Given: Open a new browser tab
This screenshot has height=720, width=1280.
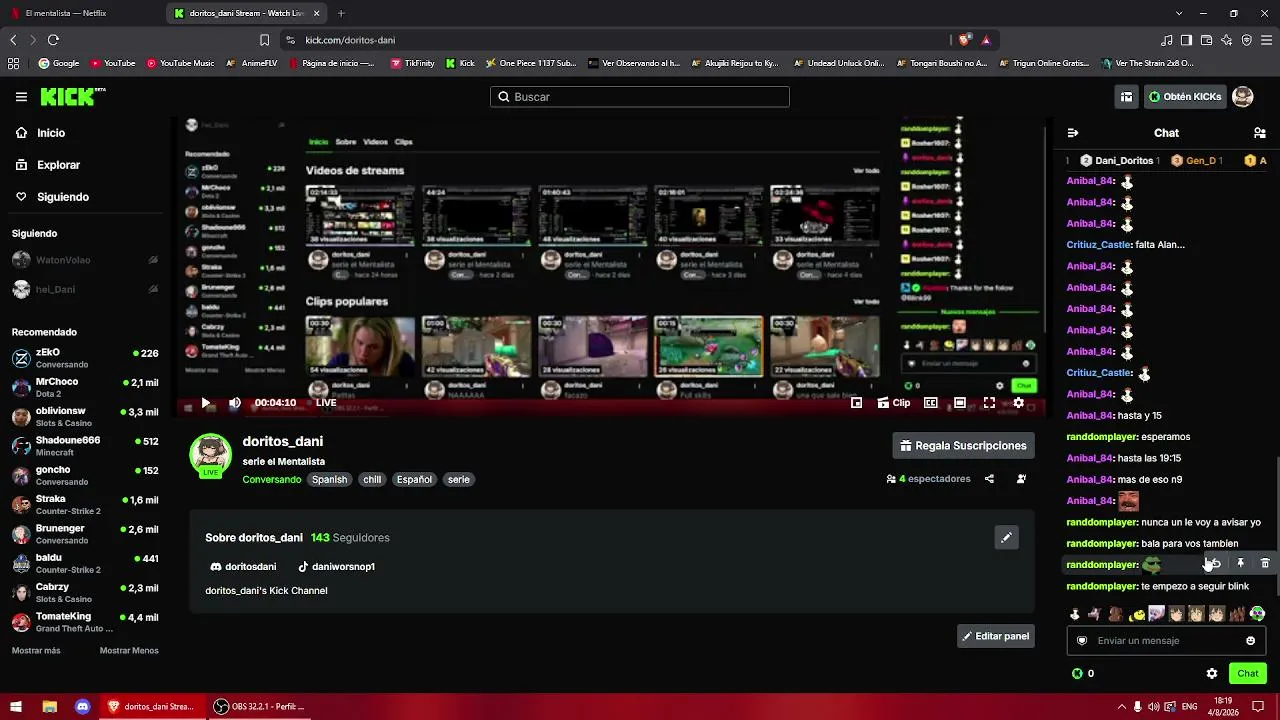Looking at the screenshot, I should pyautogui.click(x=341, y=13).
